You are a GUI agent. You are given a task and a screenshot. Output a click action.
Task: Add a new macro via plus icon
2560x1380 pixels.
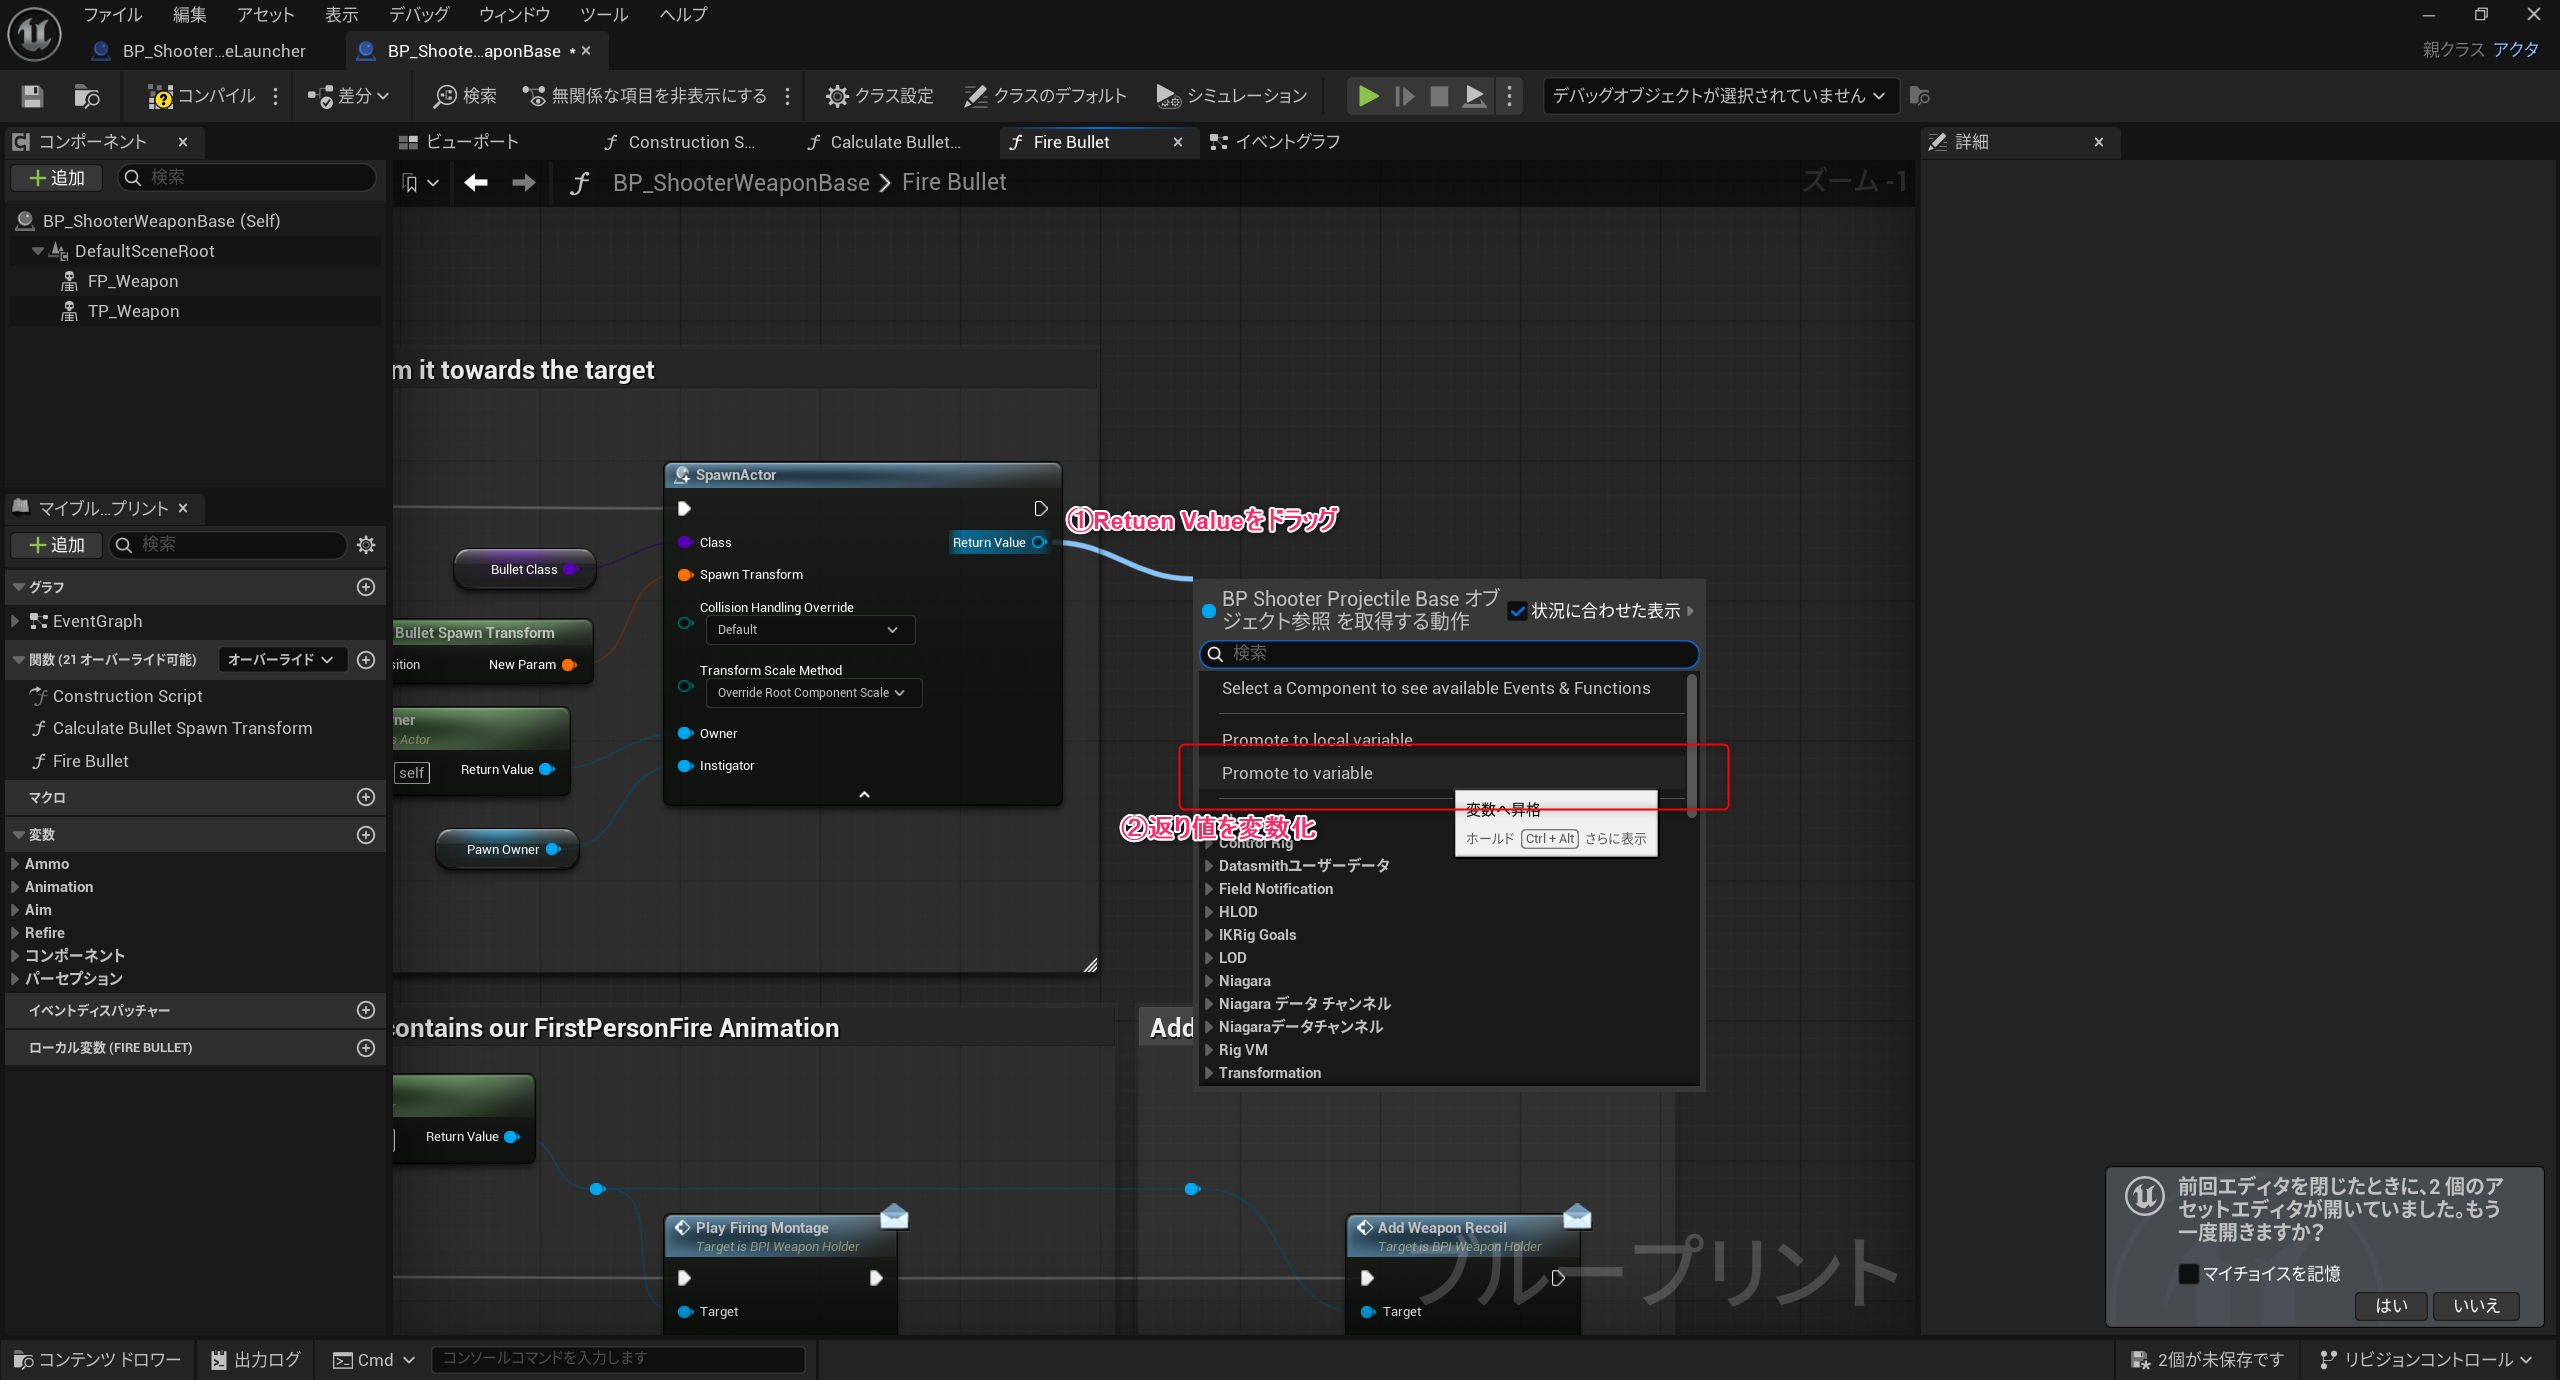point(366,797)
